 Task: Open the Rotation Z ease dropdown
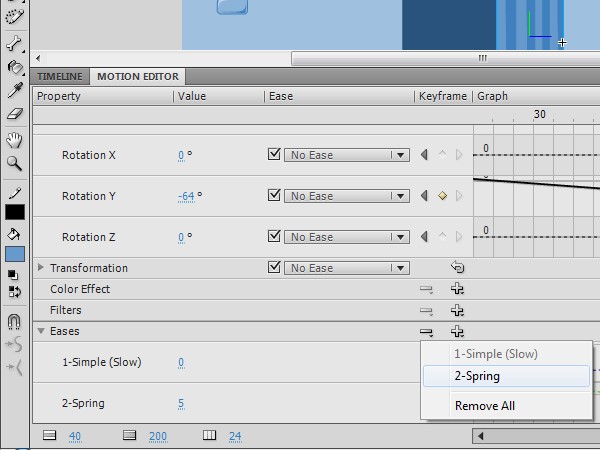click(x=400, y=237)
